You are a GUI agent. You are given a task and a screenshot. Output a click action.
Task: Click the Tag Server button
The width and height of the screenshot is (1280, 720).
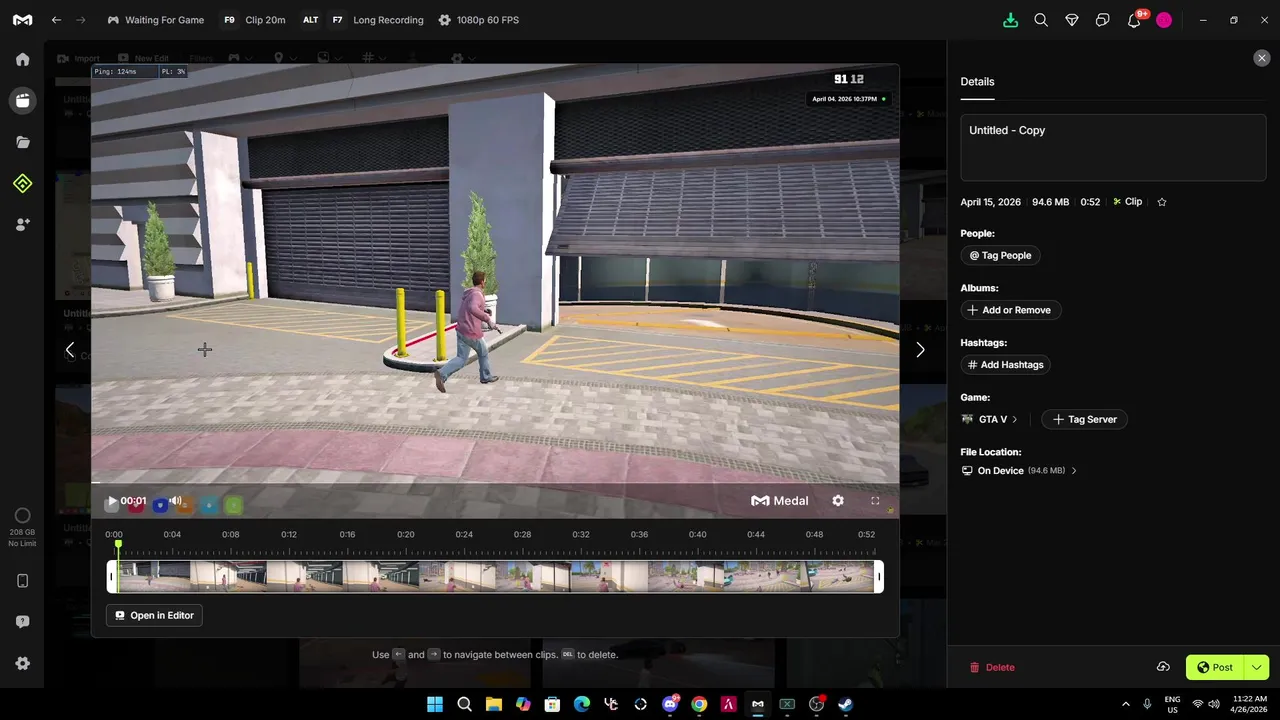pos(1085,420)
